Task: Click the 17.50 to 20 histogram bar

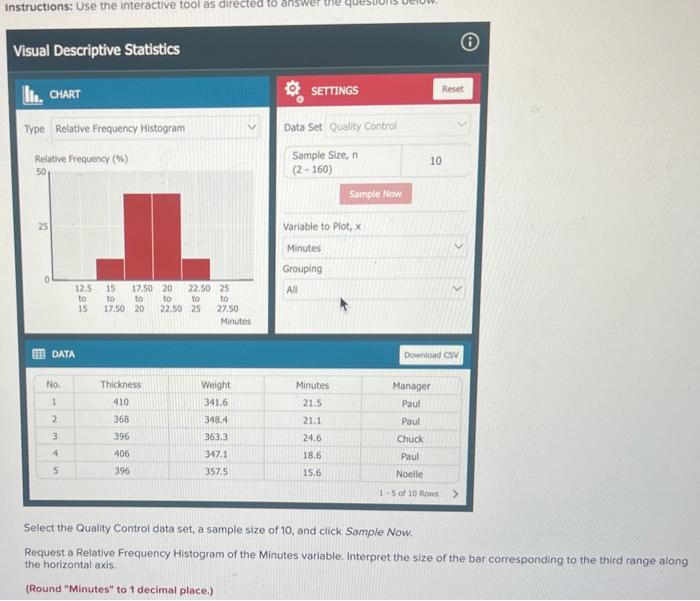Action: pyautogui.click(x=138, y=237)
